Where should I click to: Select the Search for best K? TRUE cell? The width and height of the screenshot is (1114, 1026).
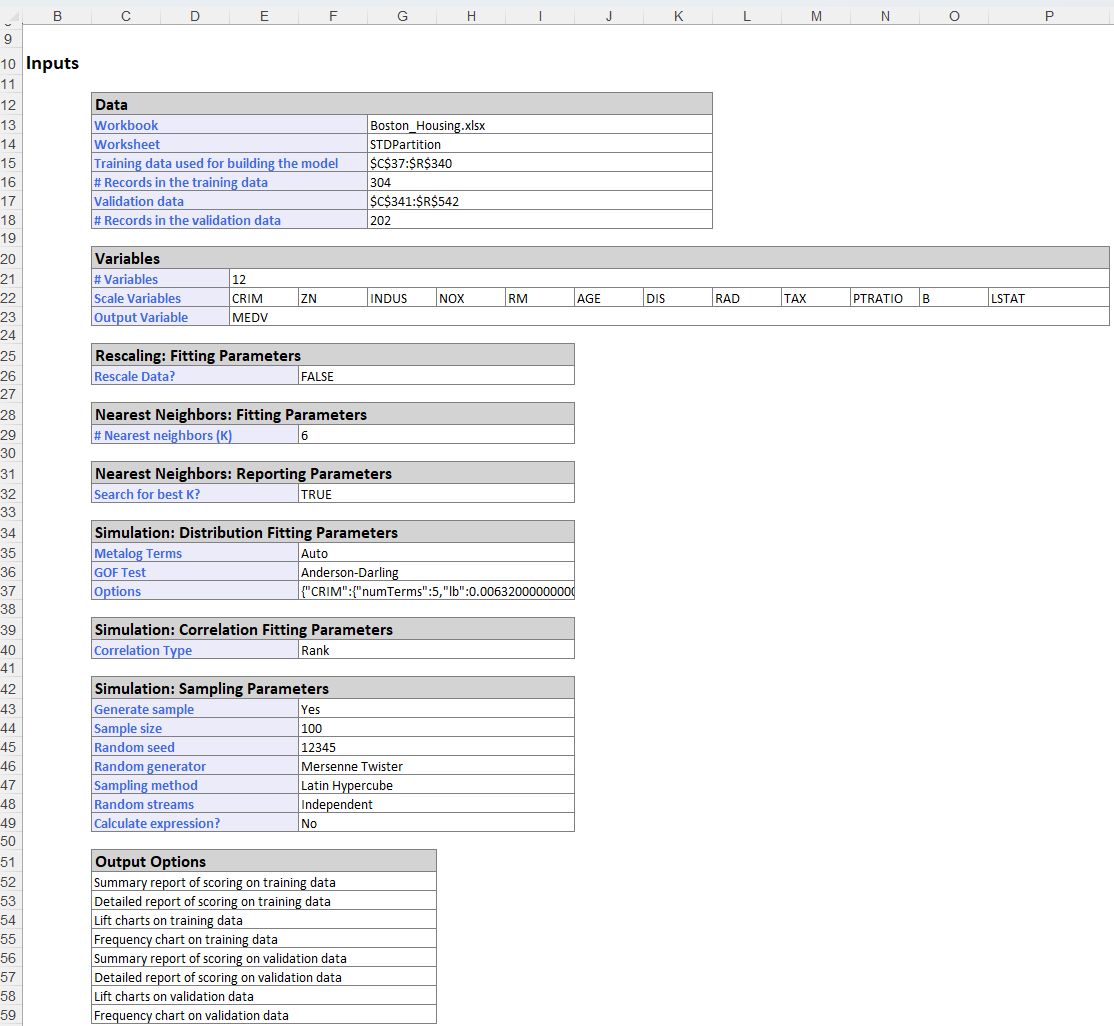(x=436, y=494)
